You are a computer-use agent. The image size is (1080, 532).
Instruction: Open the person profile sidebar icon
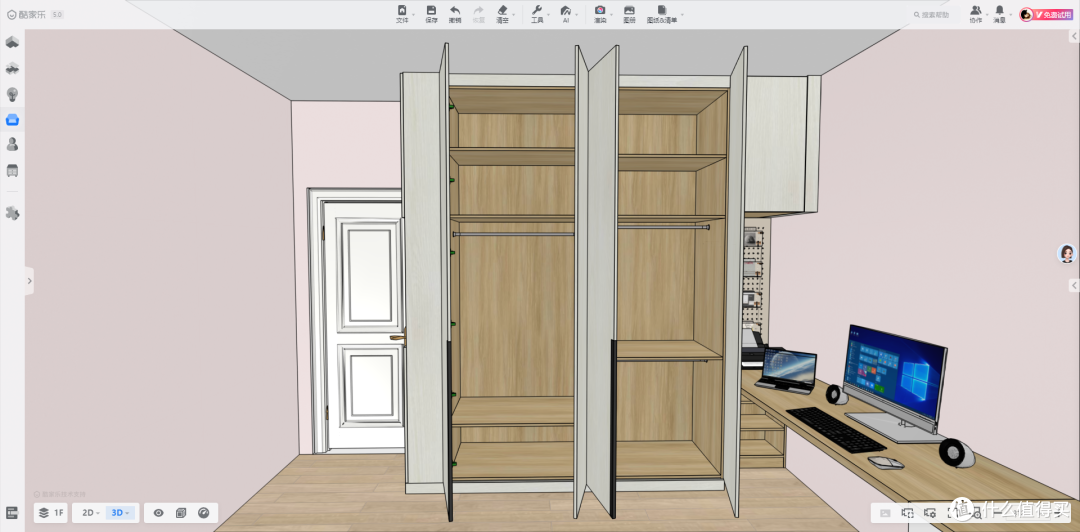[x=12, y=144]
